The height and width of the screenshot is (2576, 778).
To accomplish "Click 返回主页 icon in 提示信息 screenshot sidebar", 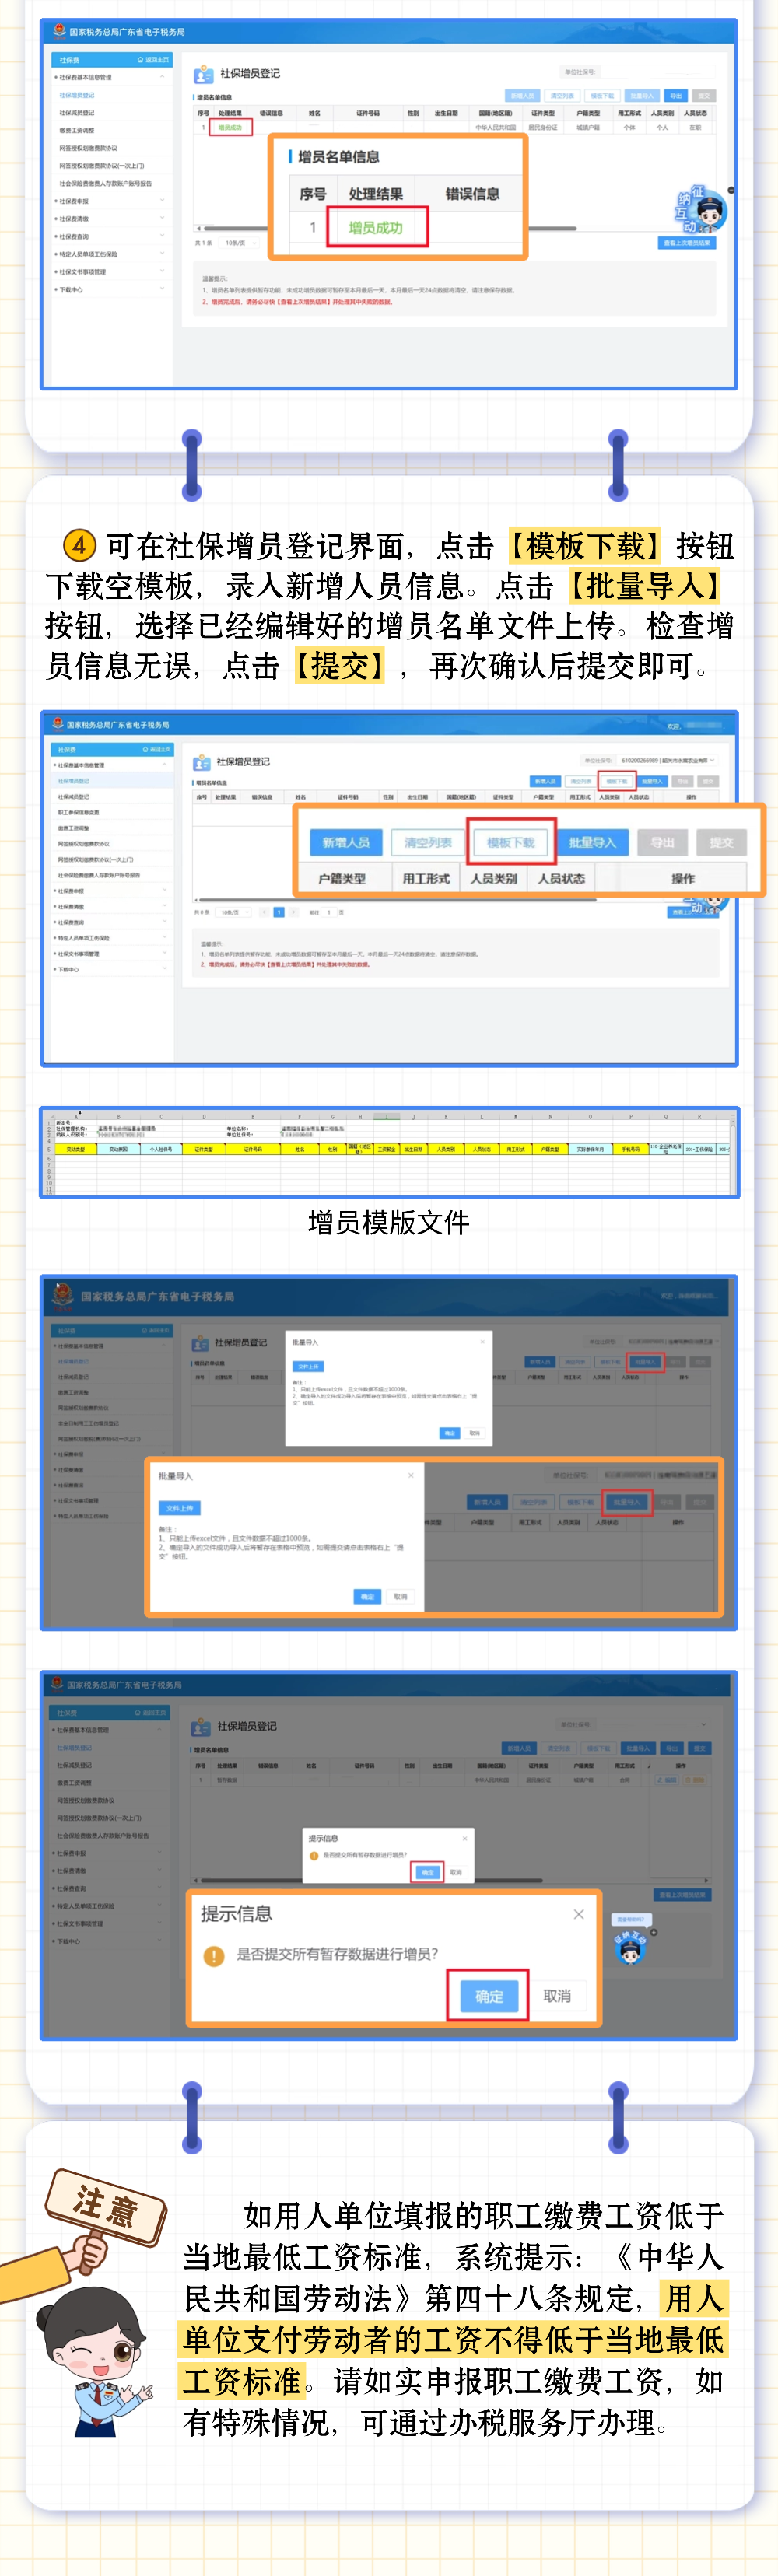I will pos(138,1713).
